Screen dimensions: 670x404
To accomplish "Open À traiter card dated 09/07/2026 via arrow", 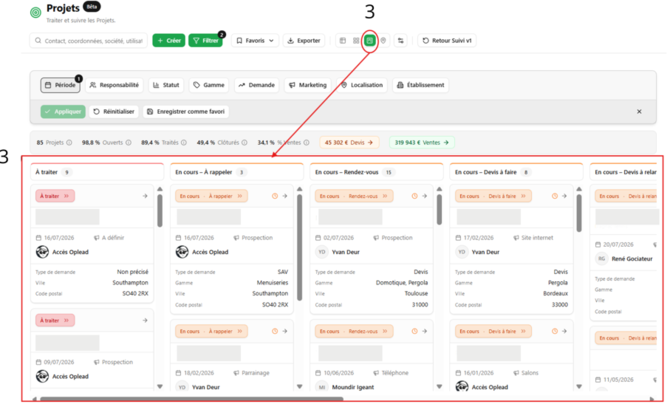I will coord(145,320).
